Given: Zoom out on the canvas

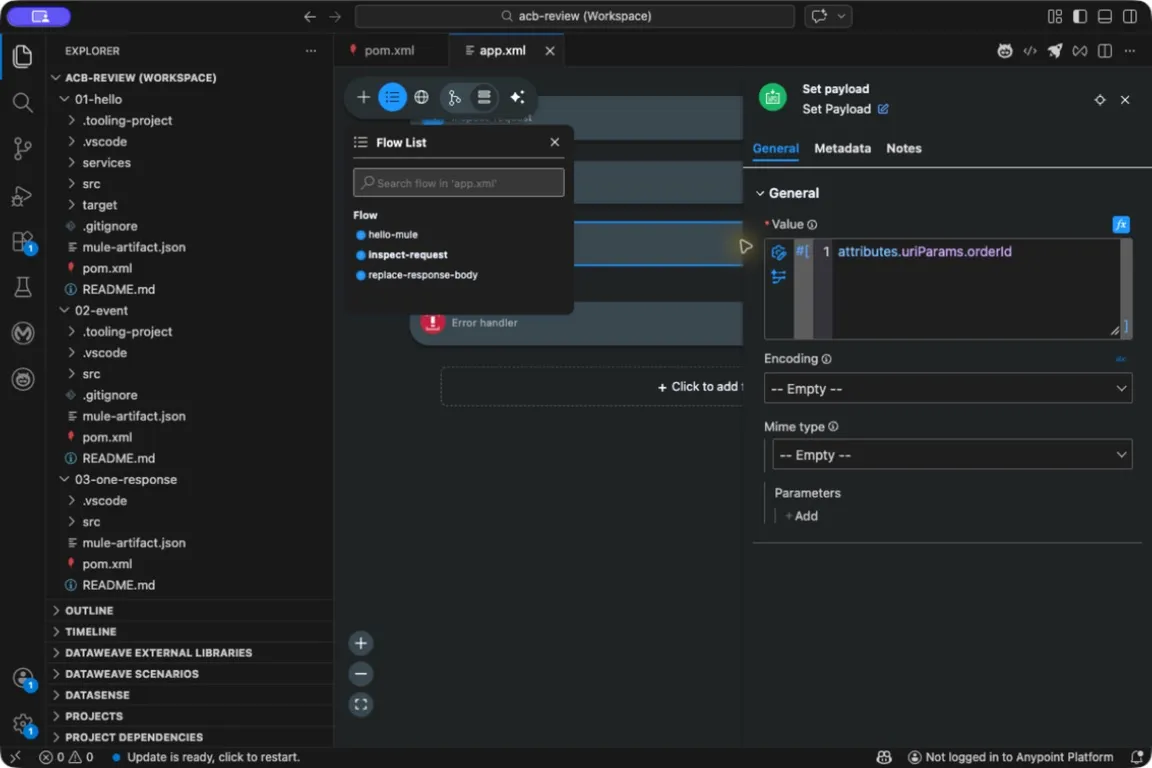Looking at the screenshot, I should [x=361, y=674].
